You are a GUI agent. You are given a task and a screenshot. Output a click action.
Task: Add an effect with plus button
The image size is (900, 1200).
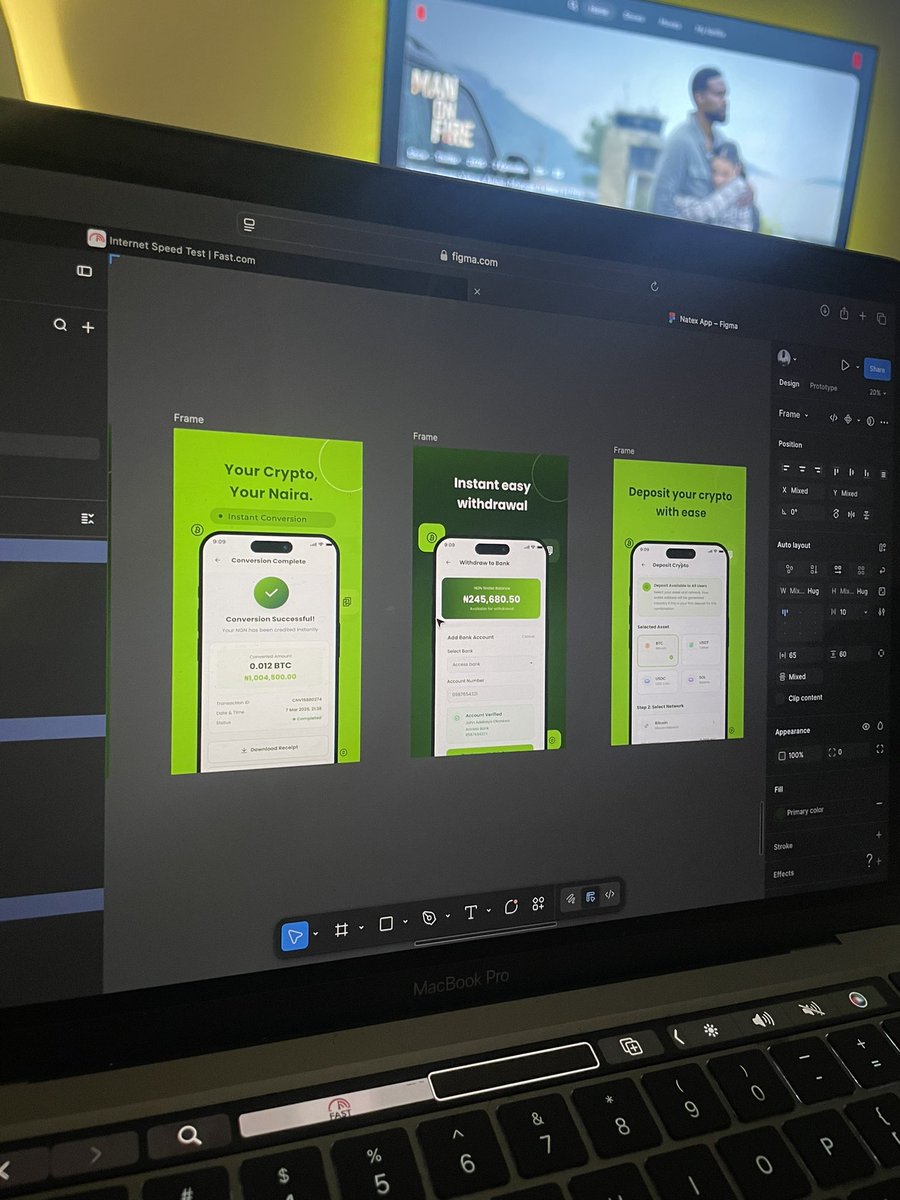(880, 861)
